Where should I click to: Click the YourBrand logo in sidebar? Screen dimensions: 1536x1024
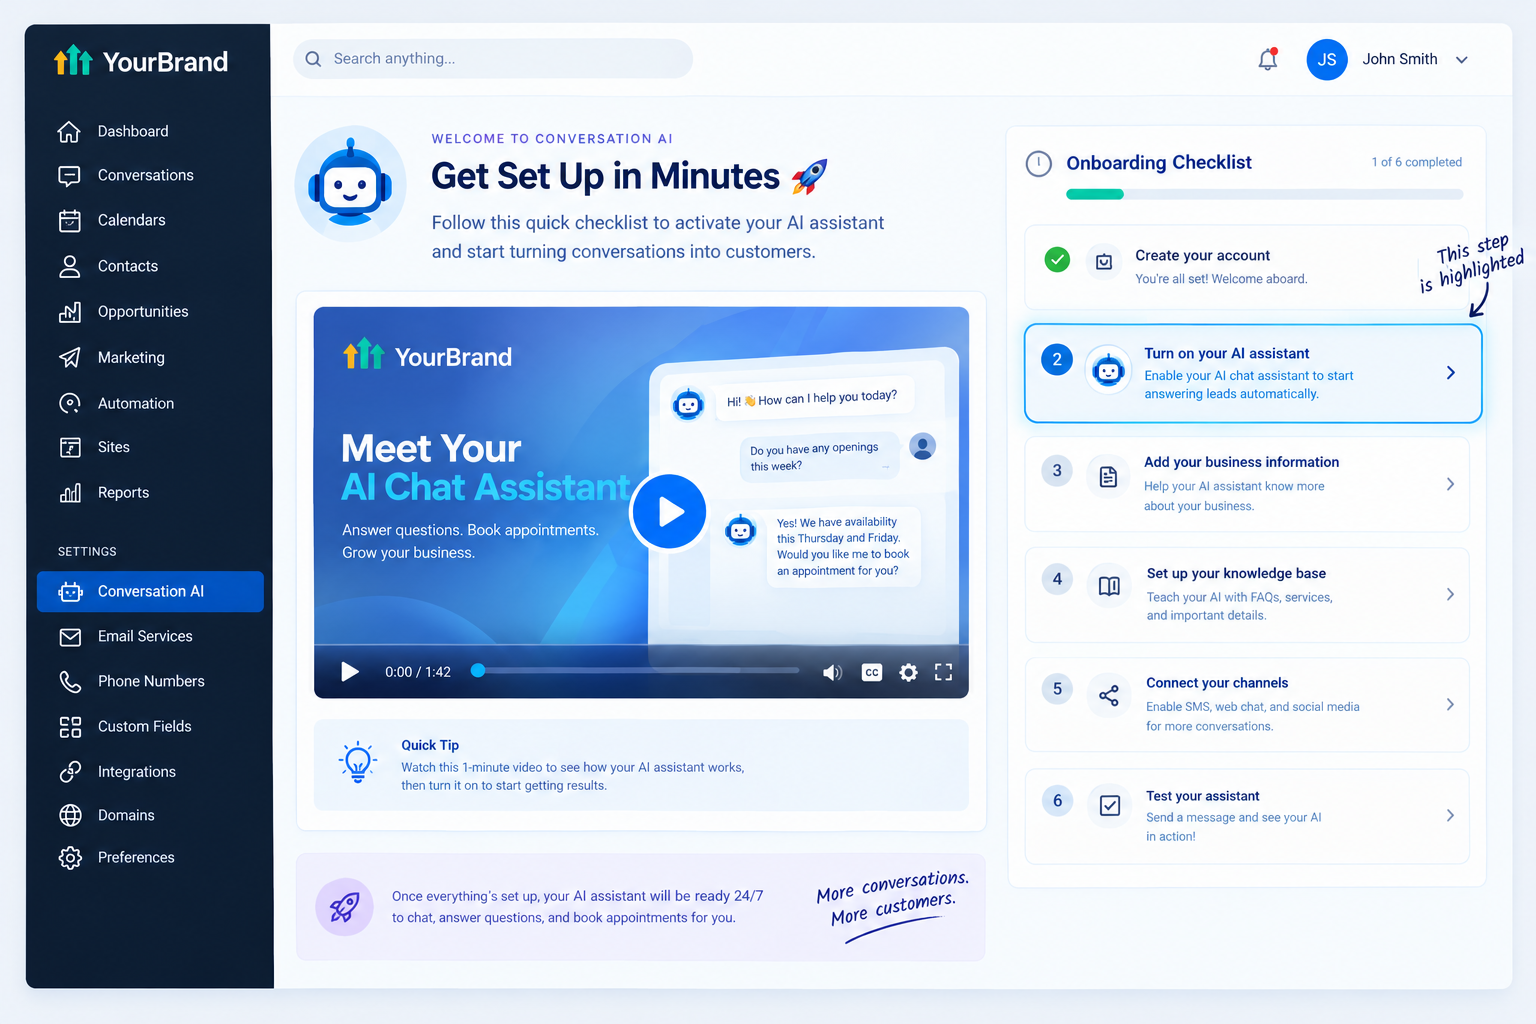click(141, 61)
